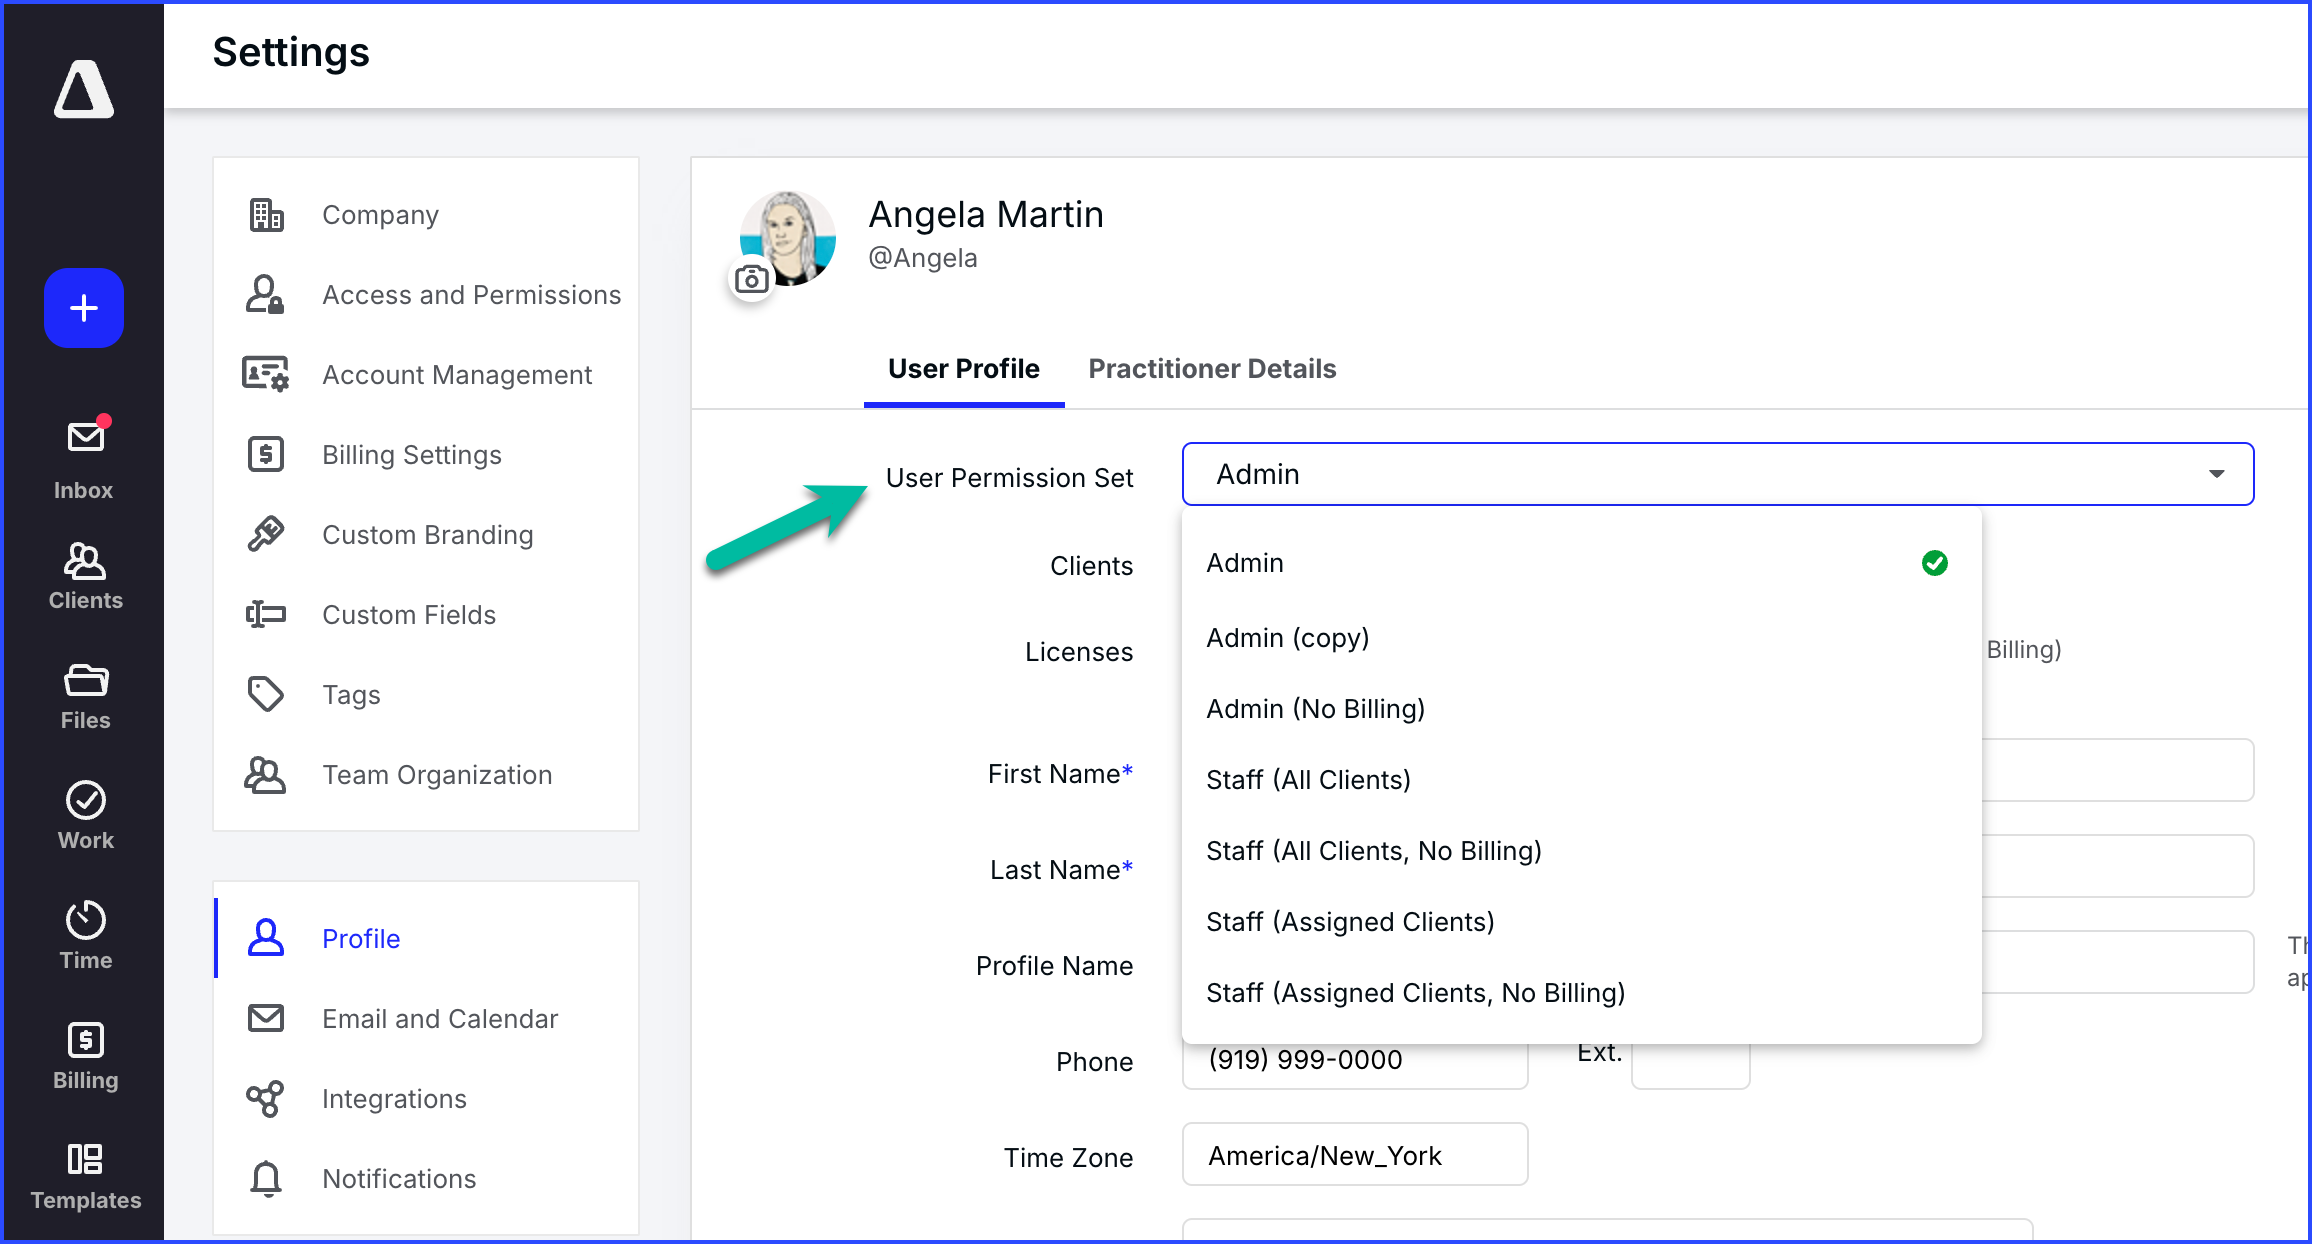Click the Time Zone field America/New_York
Screen dimensions: 2312x1244
click(1354, 1156)
